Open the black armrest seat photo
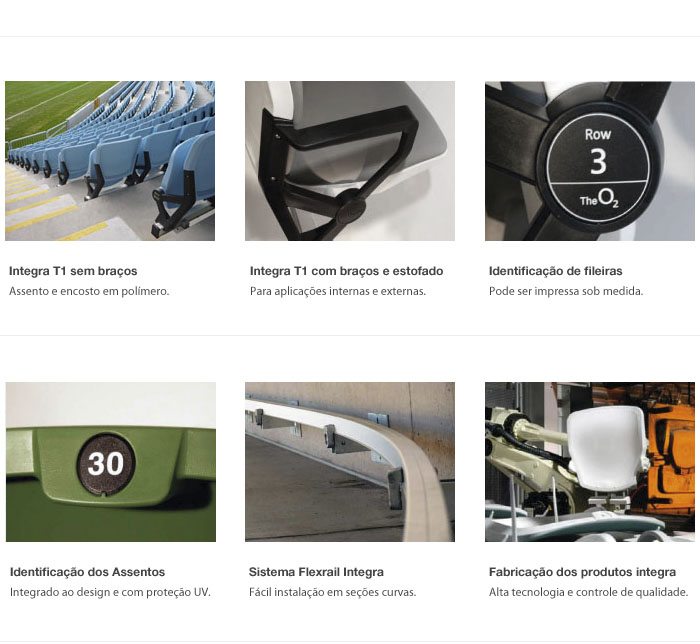This screenshot has width=700, height=644. [x=350, y=161]
